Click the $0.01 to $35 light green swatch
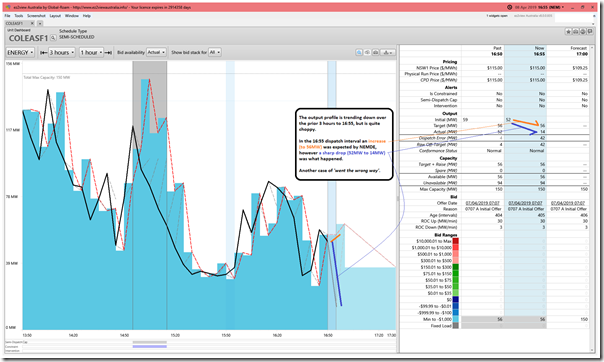Screen dimensions: 604x362 click(456, 293)
